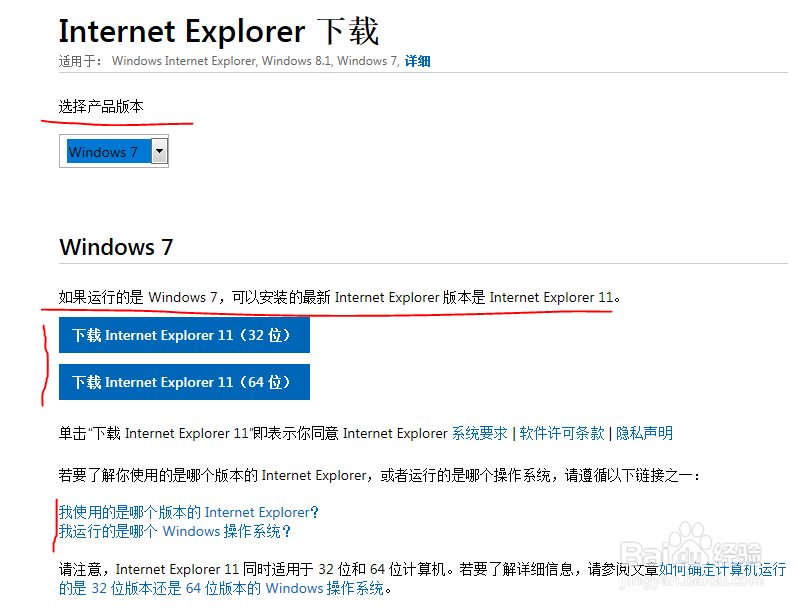Click "Windows Internet Explorer" in the compatibility line

pyautogui.click(x=183, y=61)
